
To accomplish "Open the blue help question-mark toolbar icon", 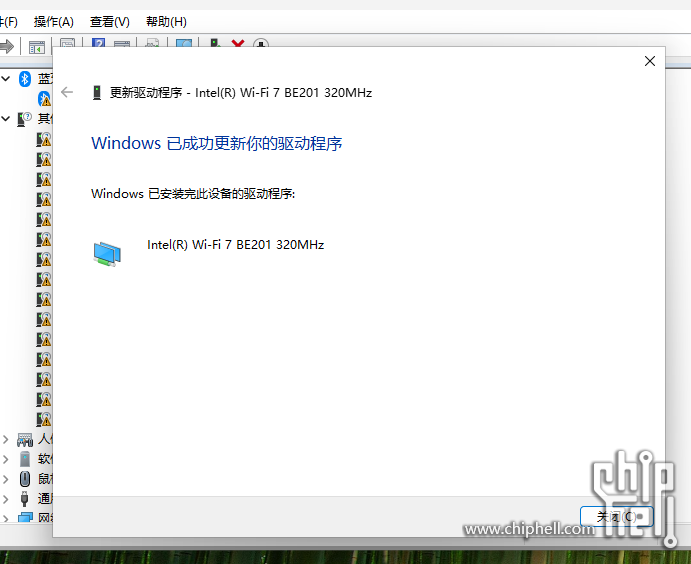I will click(98, 43).
